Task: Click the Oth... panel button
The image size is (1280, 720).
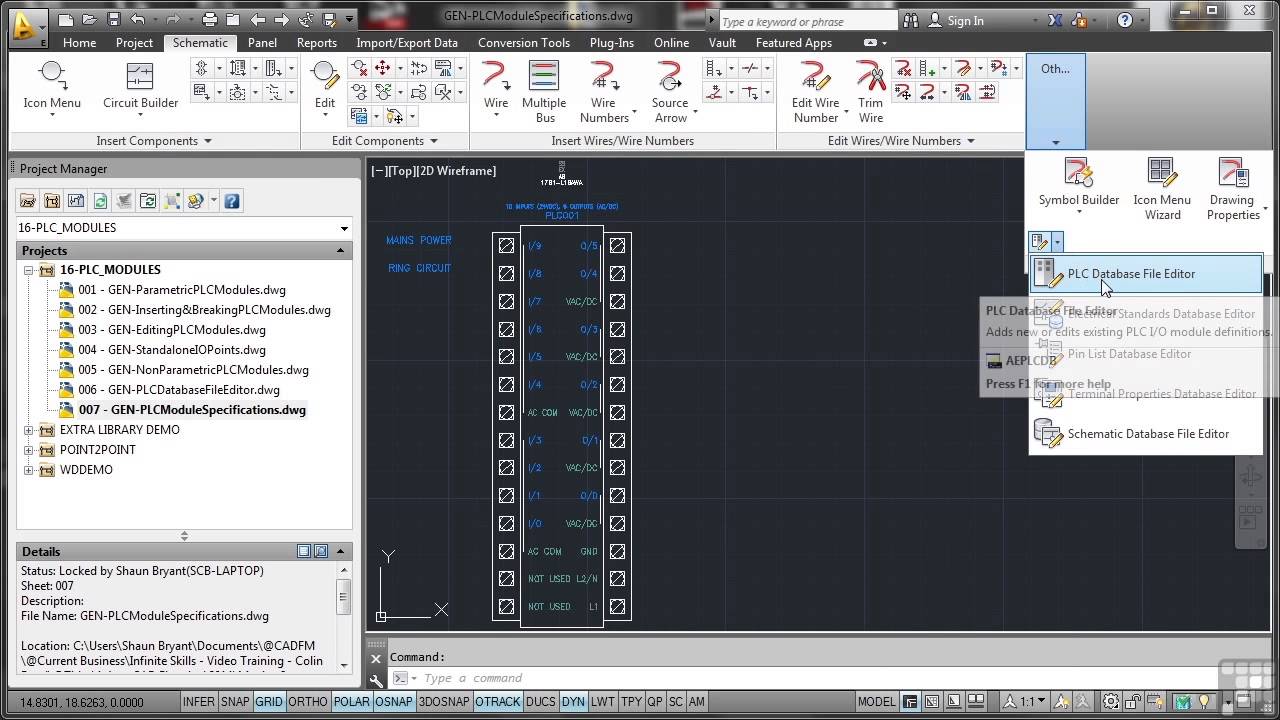Action: 1055,101
